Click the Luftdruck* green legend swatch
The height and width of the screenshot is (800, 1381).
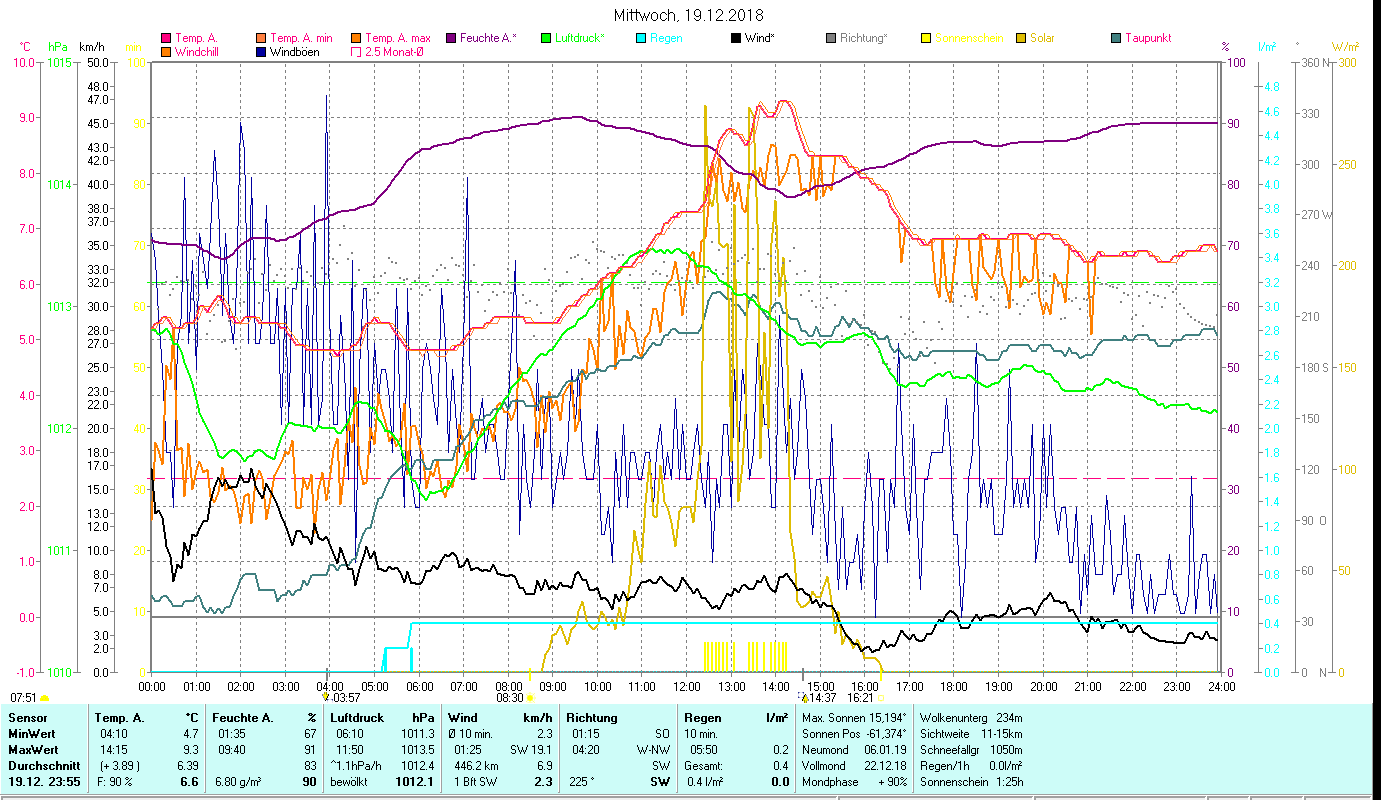(x=545, y=39)
